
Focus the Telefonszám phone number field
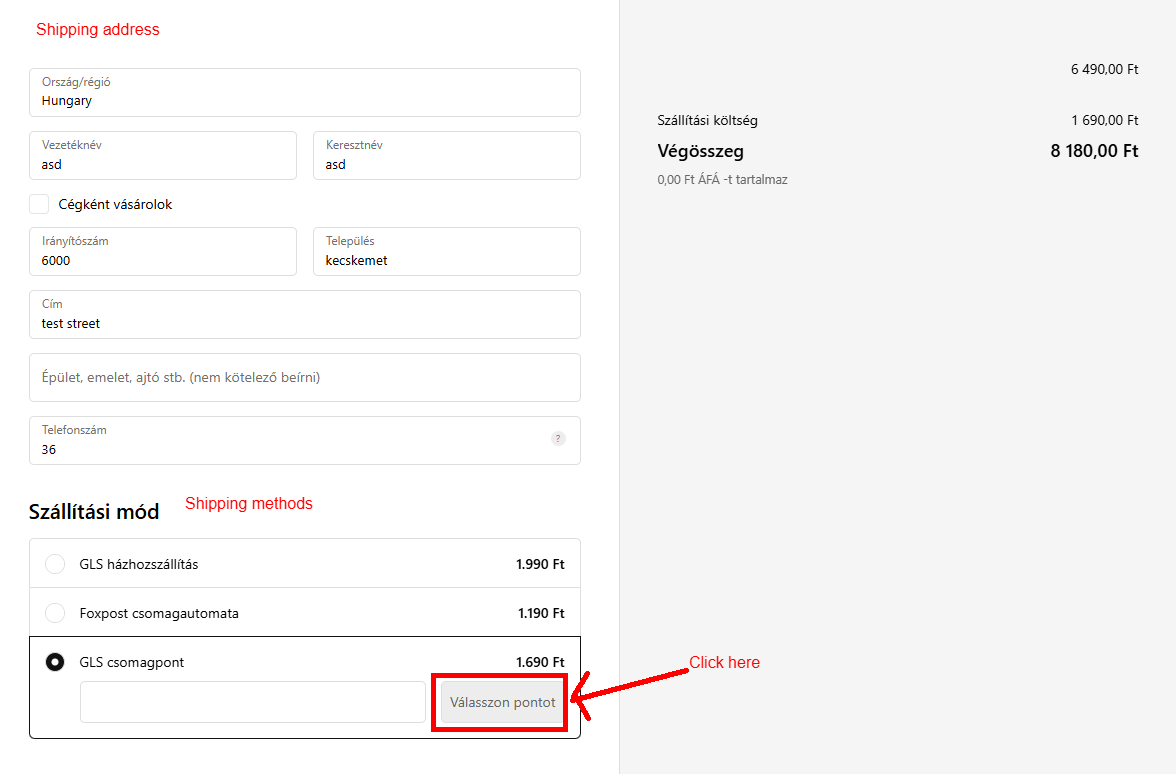(x=290, y=441)
